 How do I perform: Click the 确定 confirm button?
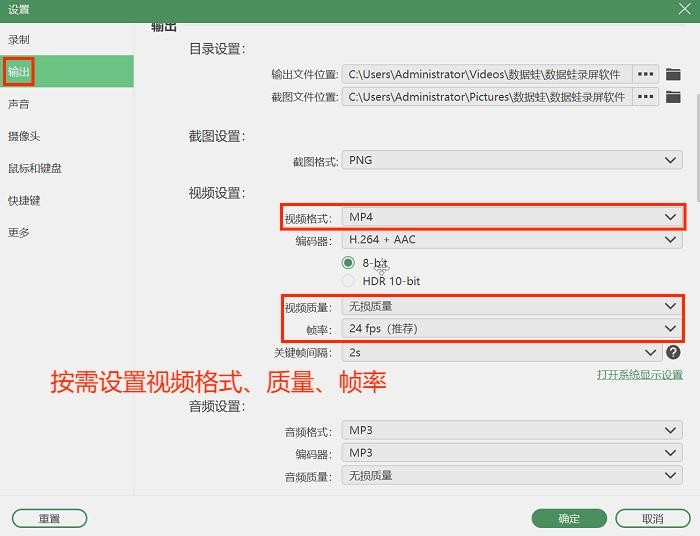[569, 519]
